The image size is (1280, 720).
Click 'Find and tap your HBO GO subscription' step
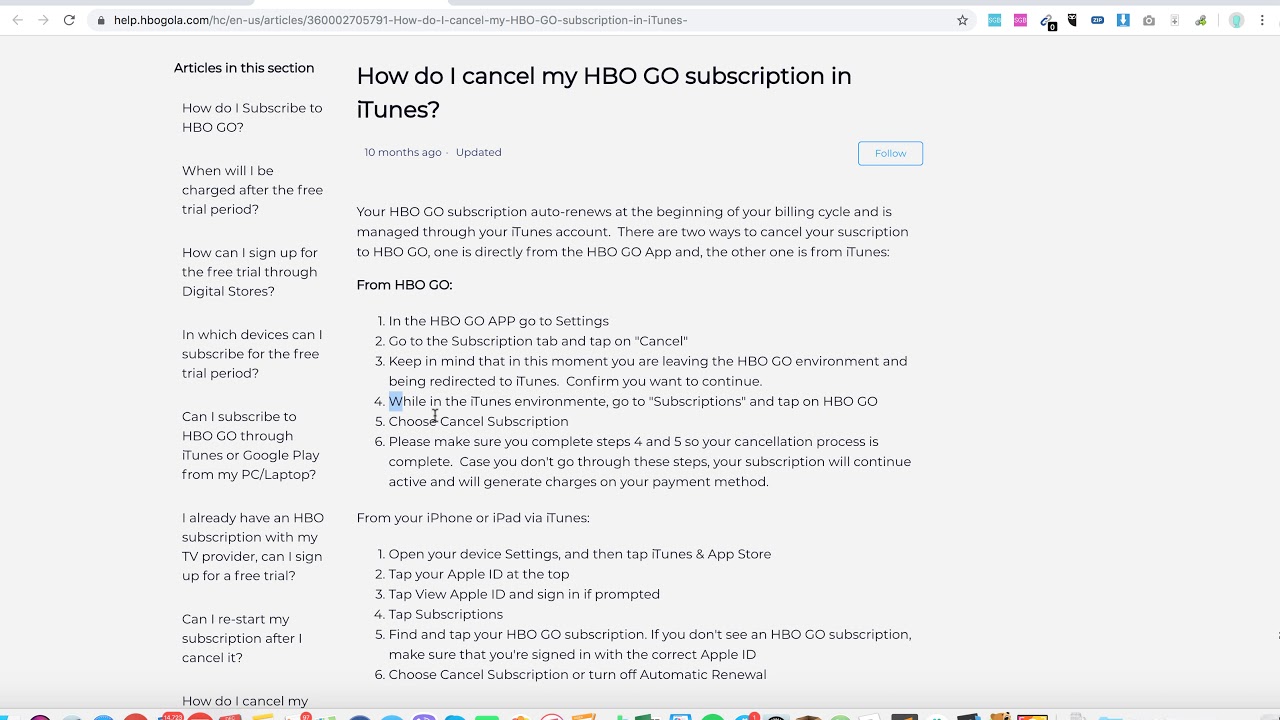click(x=650, y=644)
